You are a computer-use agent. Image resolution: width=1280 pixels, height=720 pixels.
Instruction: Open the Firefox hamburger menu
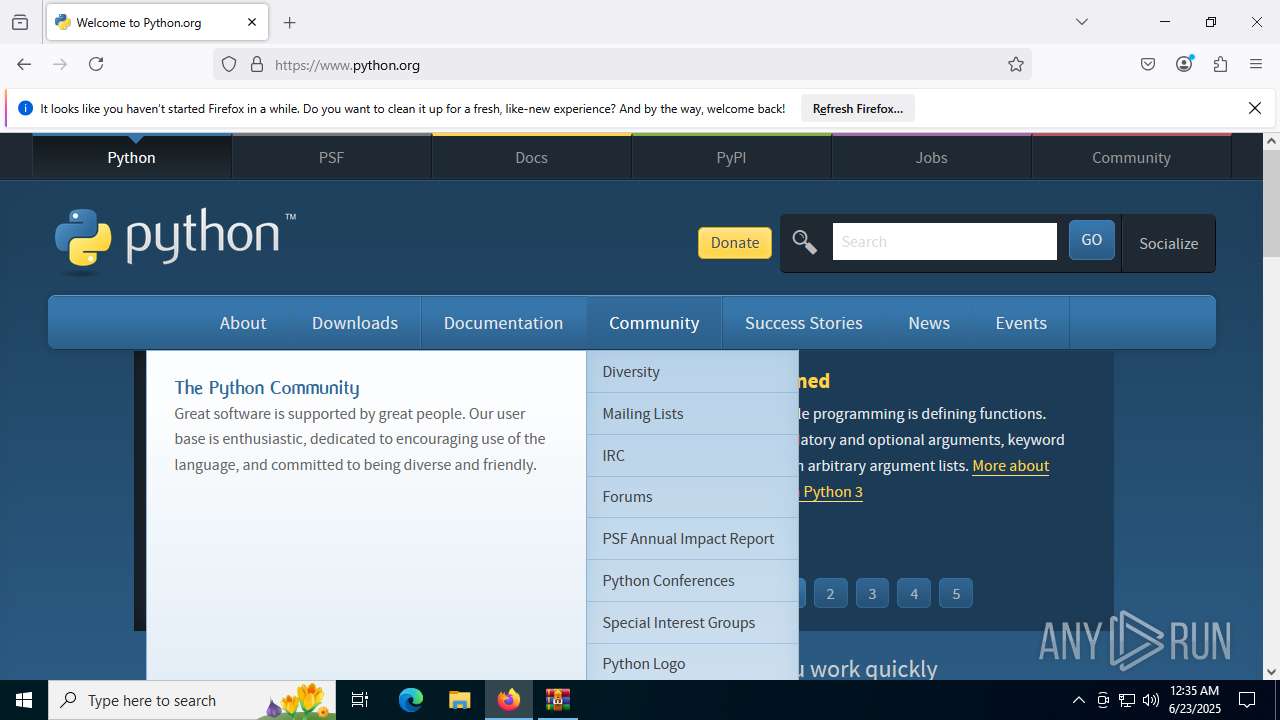click(x=1256, y=64)
